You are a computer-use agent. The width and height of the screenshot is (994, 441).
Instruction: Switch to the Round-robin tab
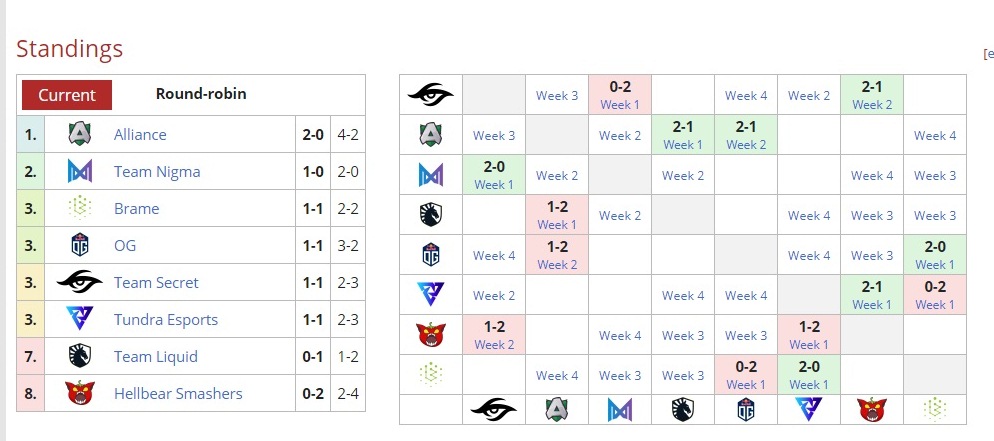(201, 94)
